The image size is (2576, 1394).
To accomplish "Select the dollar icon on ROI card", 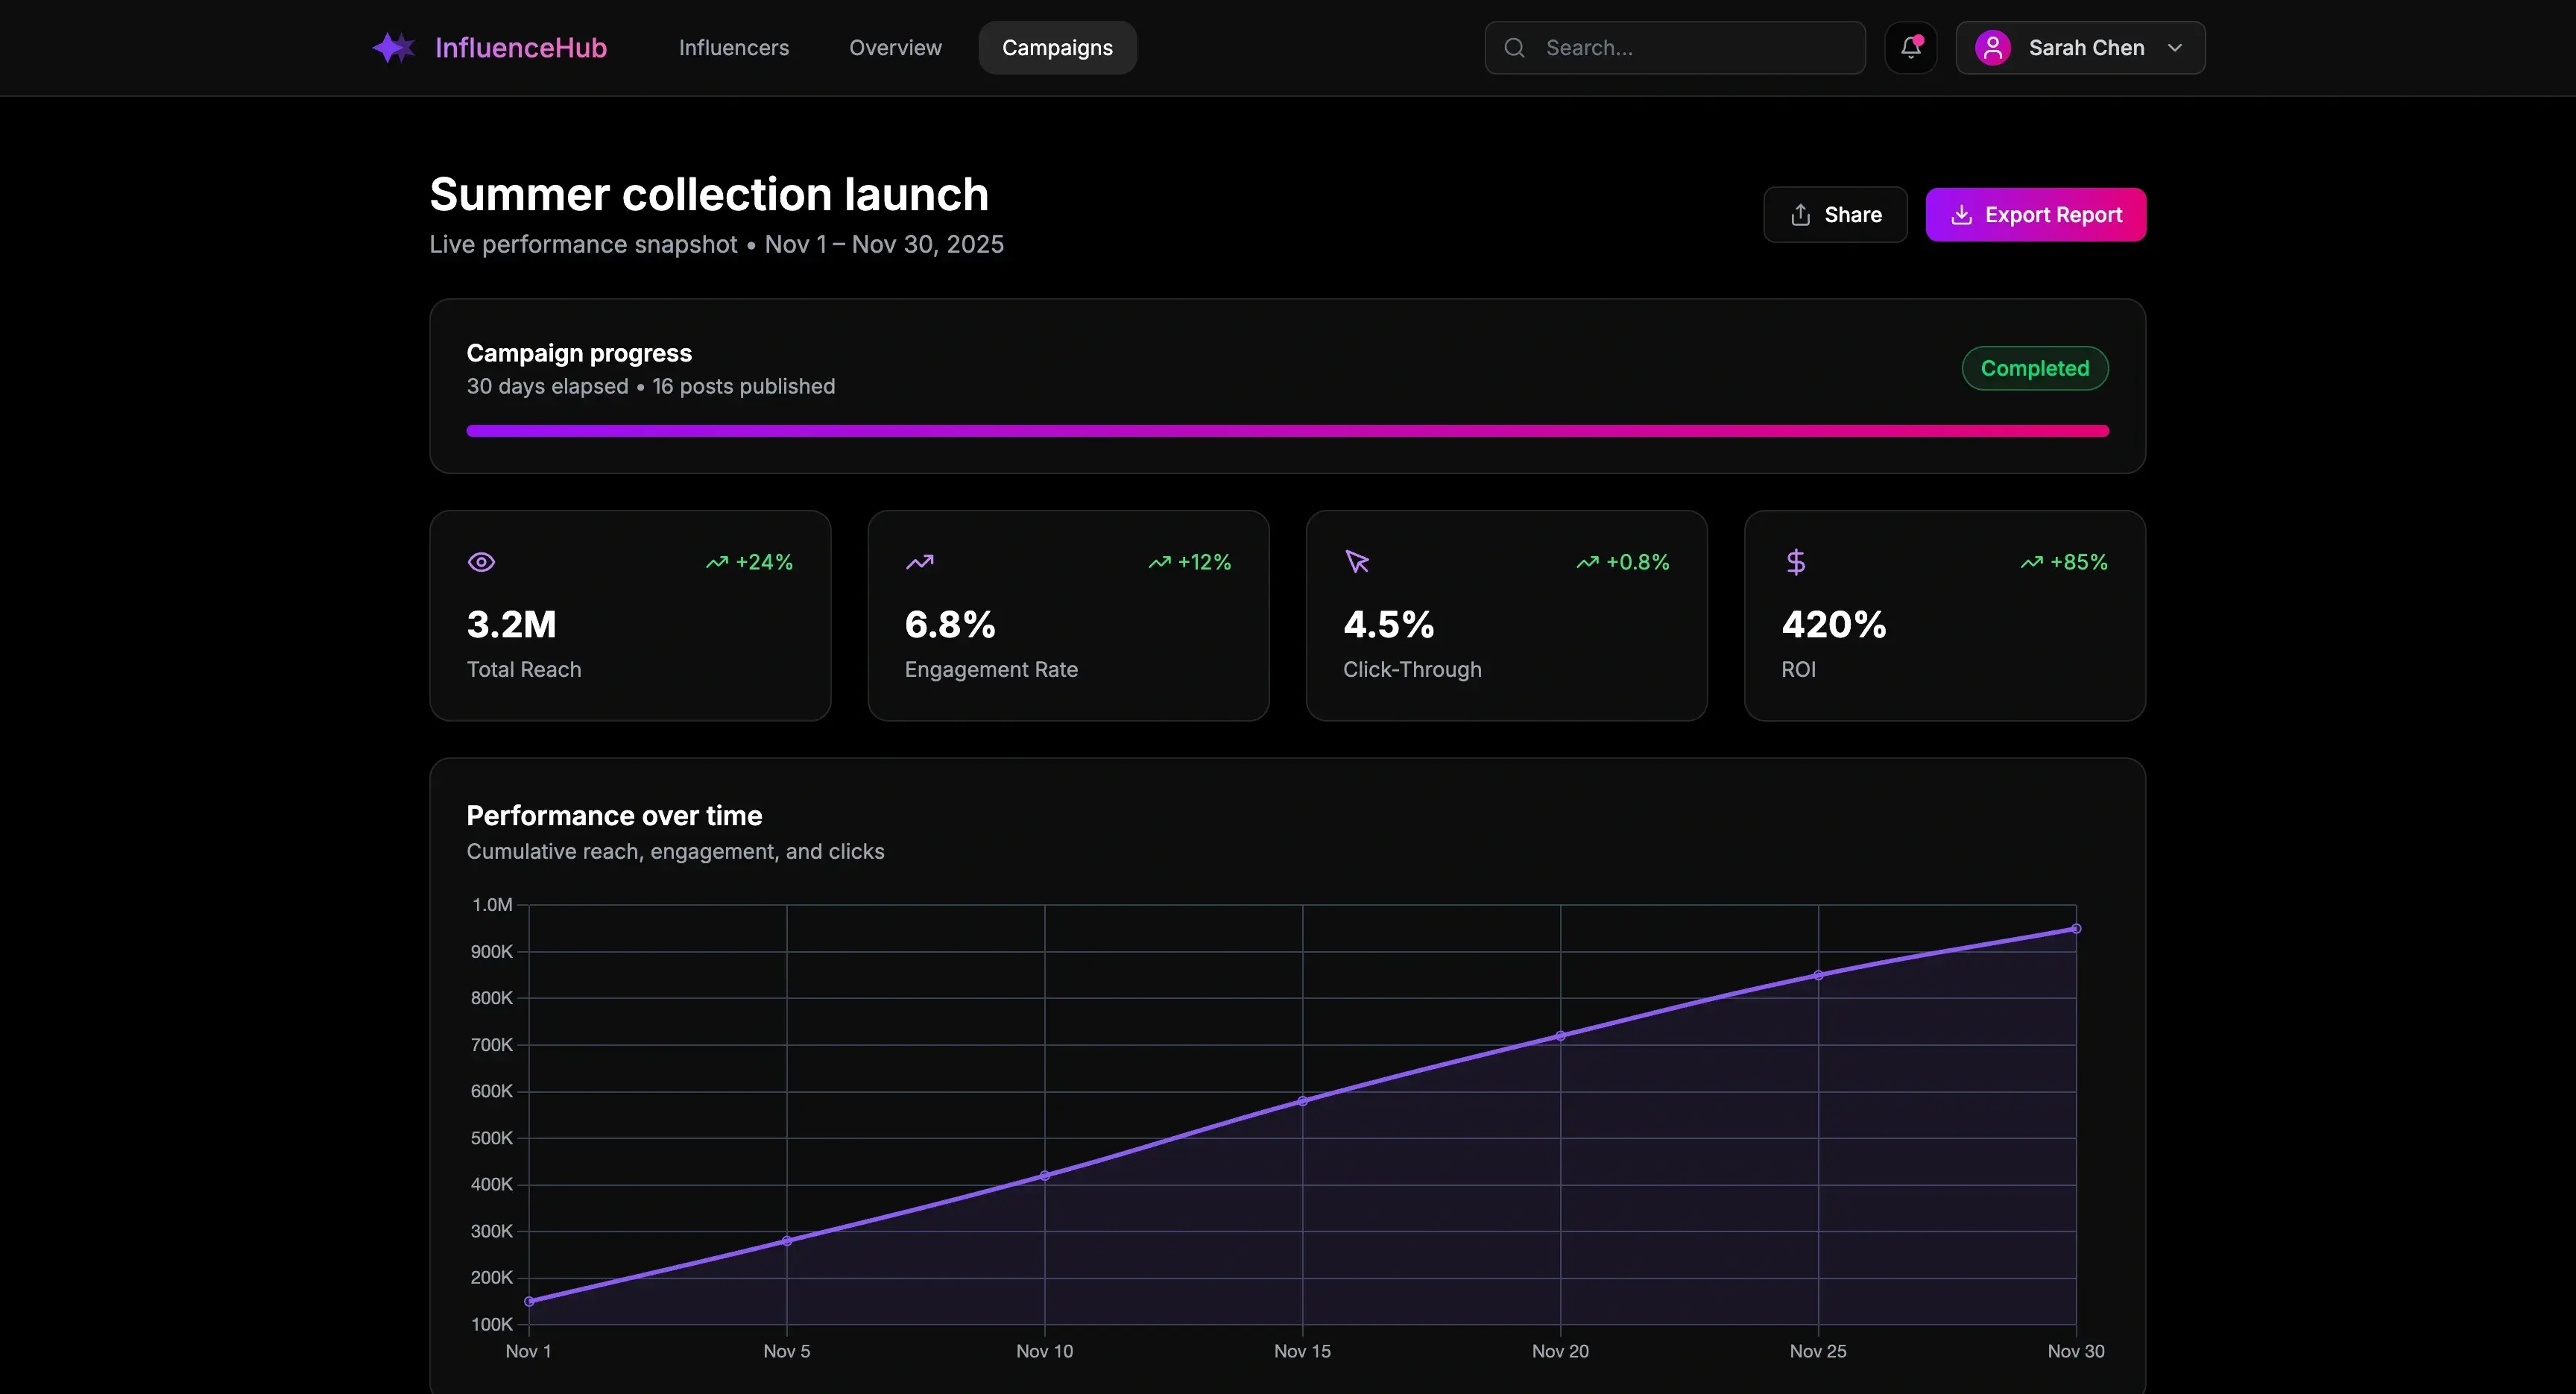I will click(x=1796, y=561).
